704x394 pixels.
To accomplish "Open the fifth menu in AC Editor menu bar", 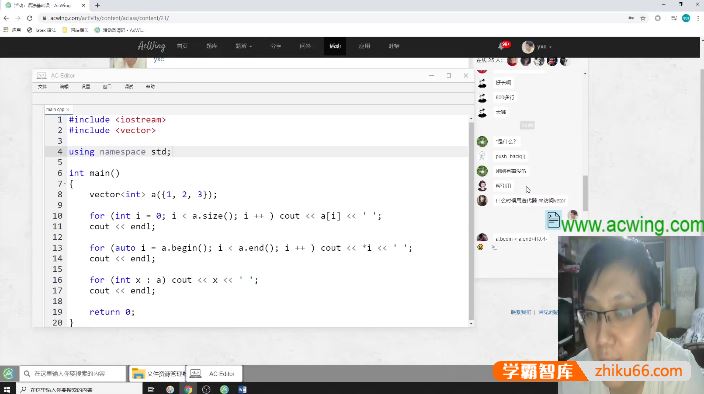I will click(x=129, y=87).
